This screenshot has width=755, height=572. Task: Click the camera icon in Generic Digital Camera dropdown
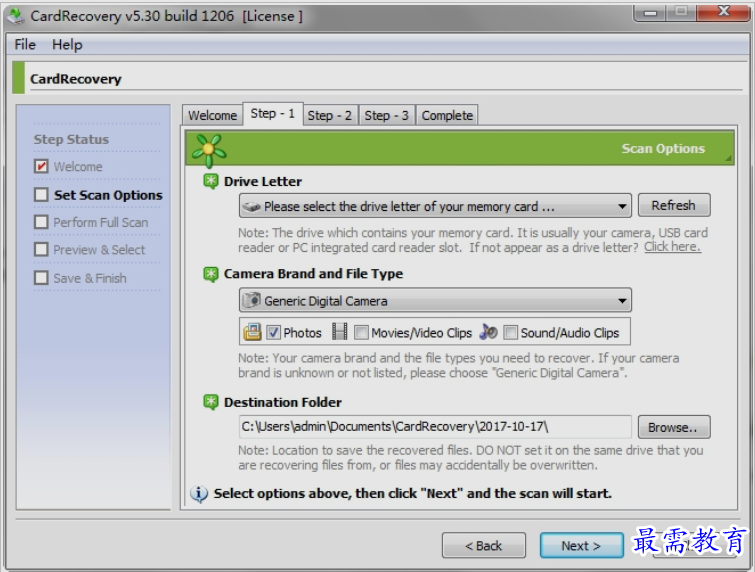tap(251, 300)
